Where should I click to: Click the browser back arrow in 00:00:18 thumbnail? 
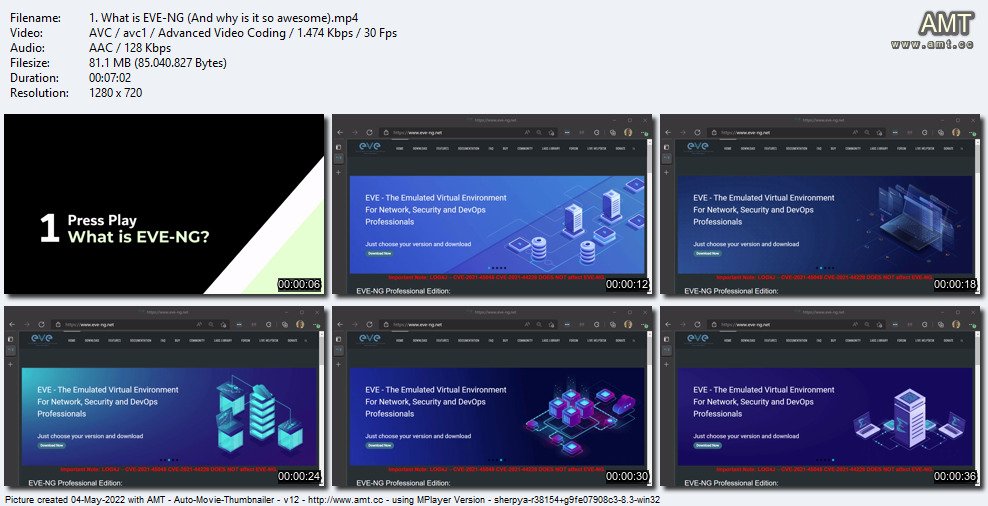click(x=669, y=133)
